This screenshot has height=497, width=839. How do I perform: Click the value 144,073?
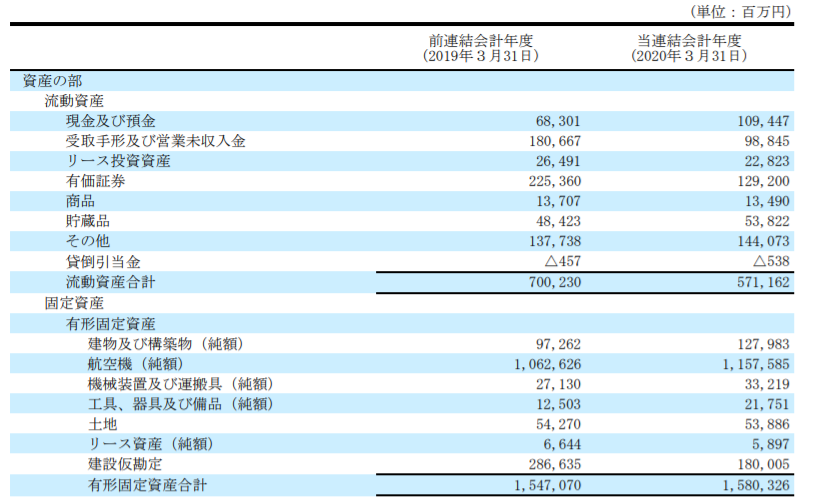763,241
